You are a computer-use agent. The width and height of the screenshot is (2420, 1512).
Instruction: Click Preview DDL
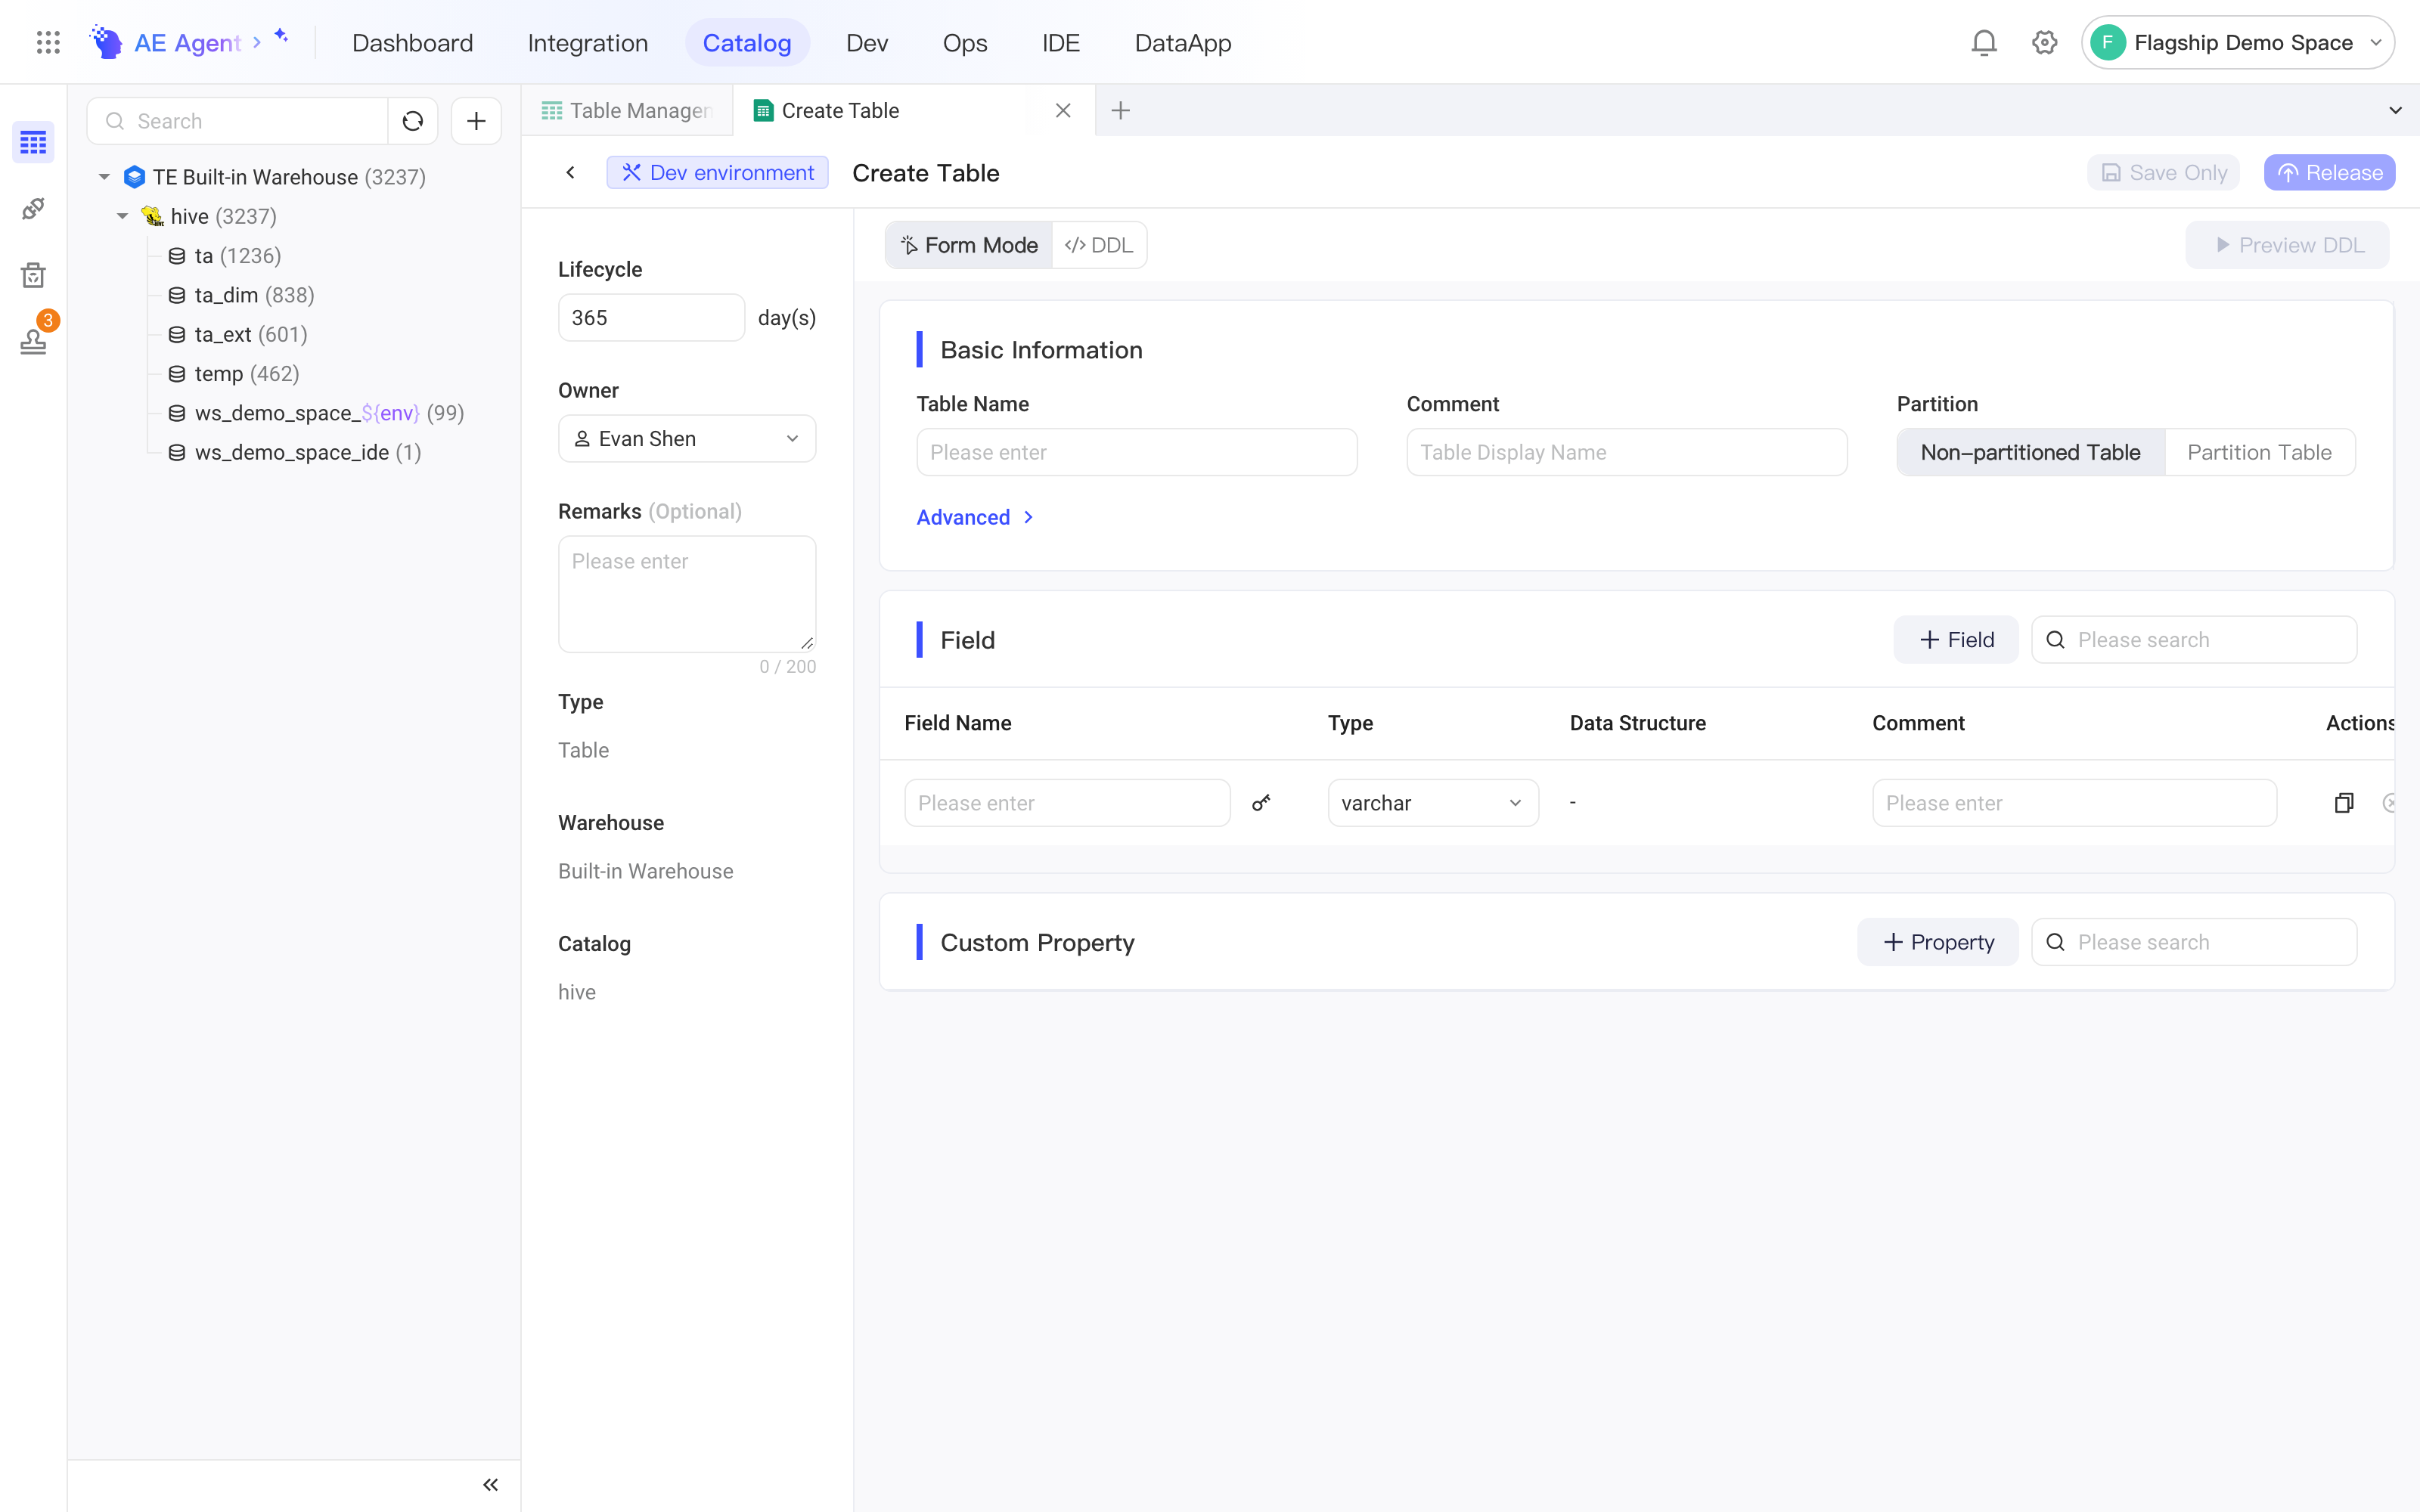tap(2287, 245)
